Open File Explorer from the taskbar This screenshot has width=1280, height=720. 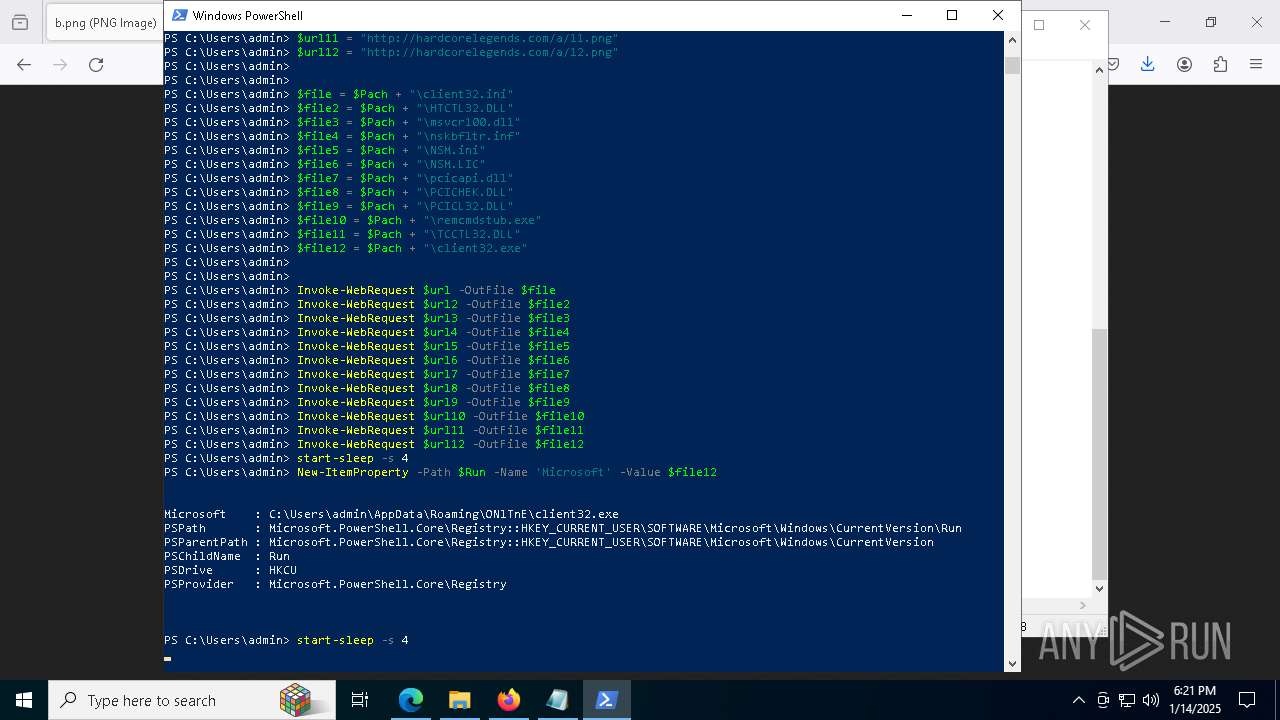[459, 700]
